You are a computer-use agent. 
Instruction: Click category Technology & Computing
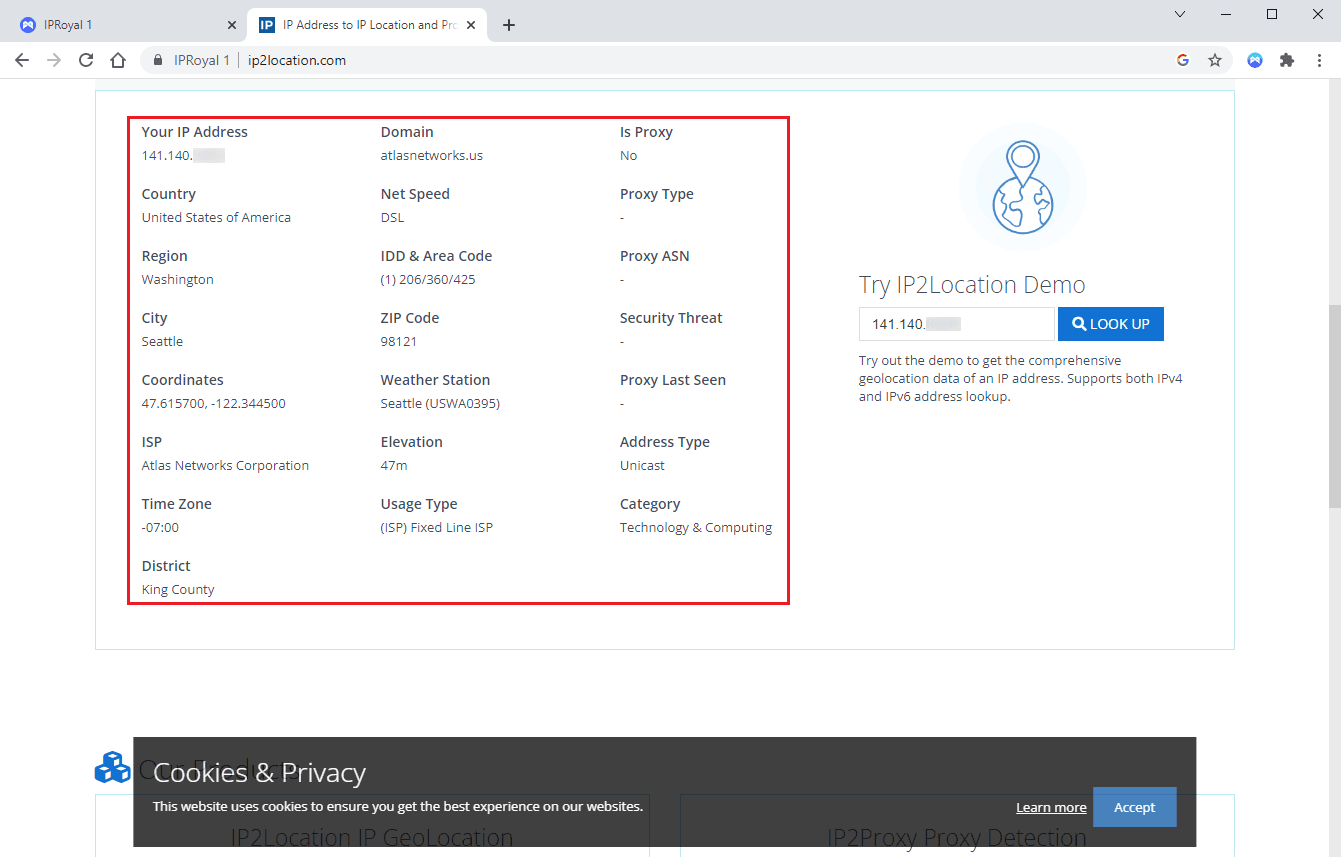pos(696,528)
